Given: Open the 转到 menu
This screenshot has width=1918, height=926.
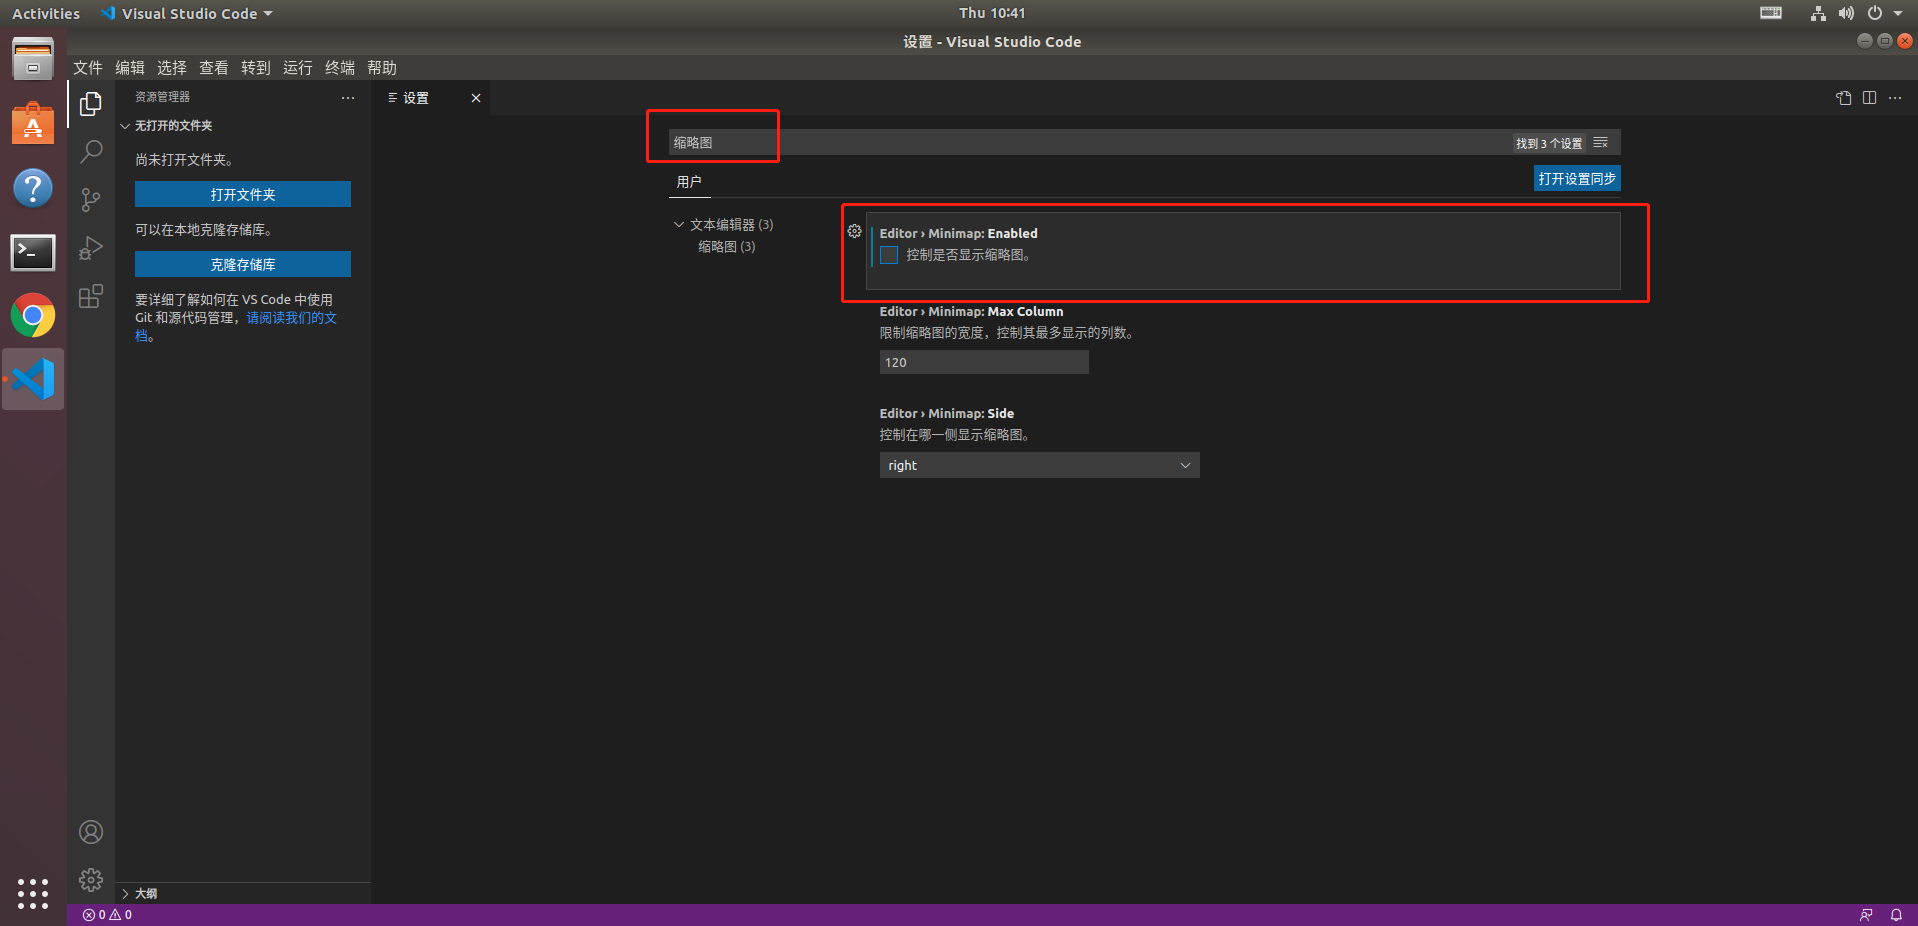Looking at the screenshot, I should coord(256,67).
